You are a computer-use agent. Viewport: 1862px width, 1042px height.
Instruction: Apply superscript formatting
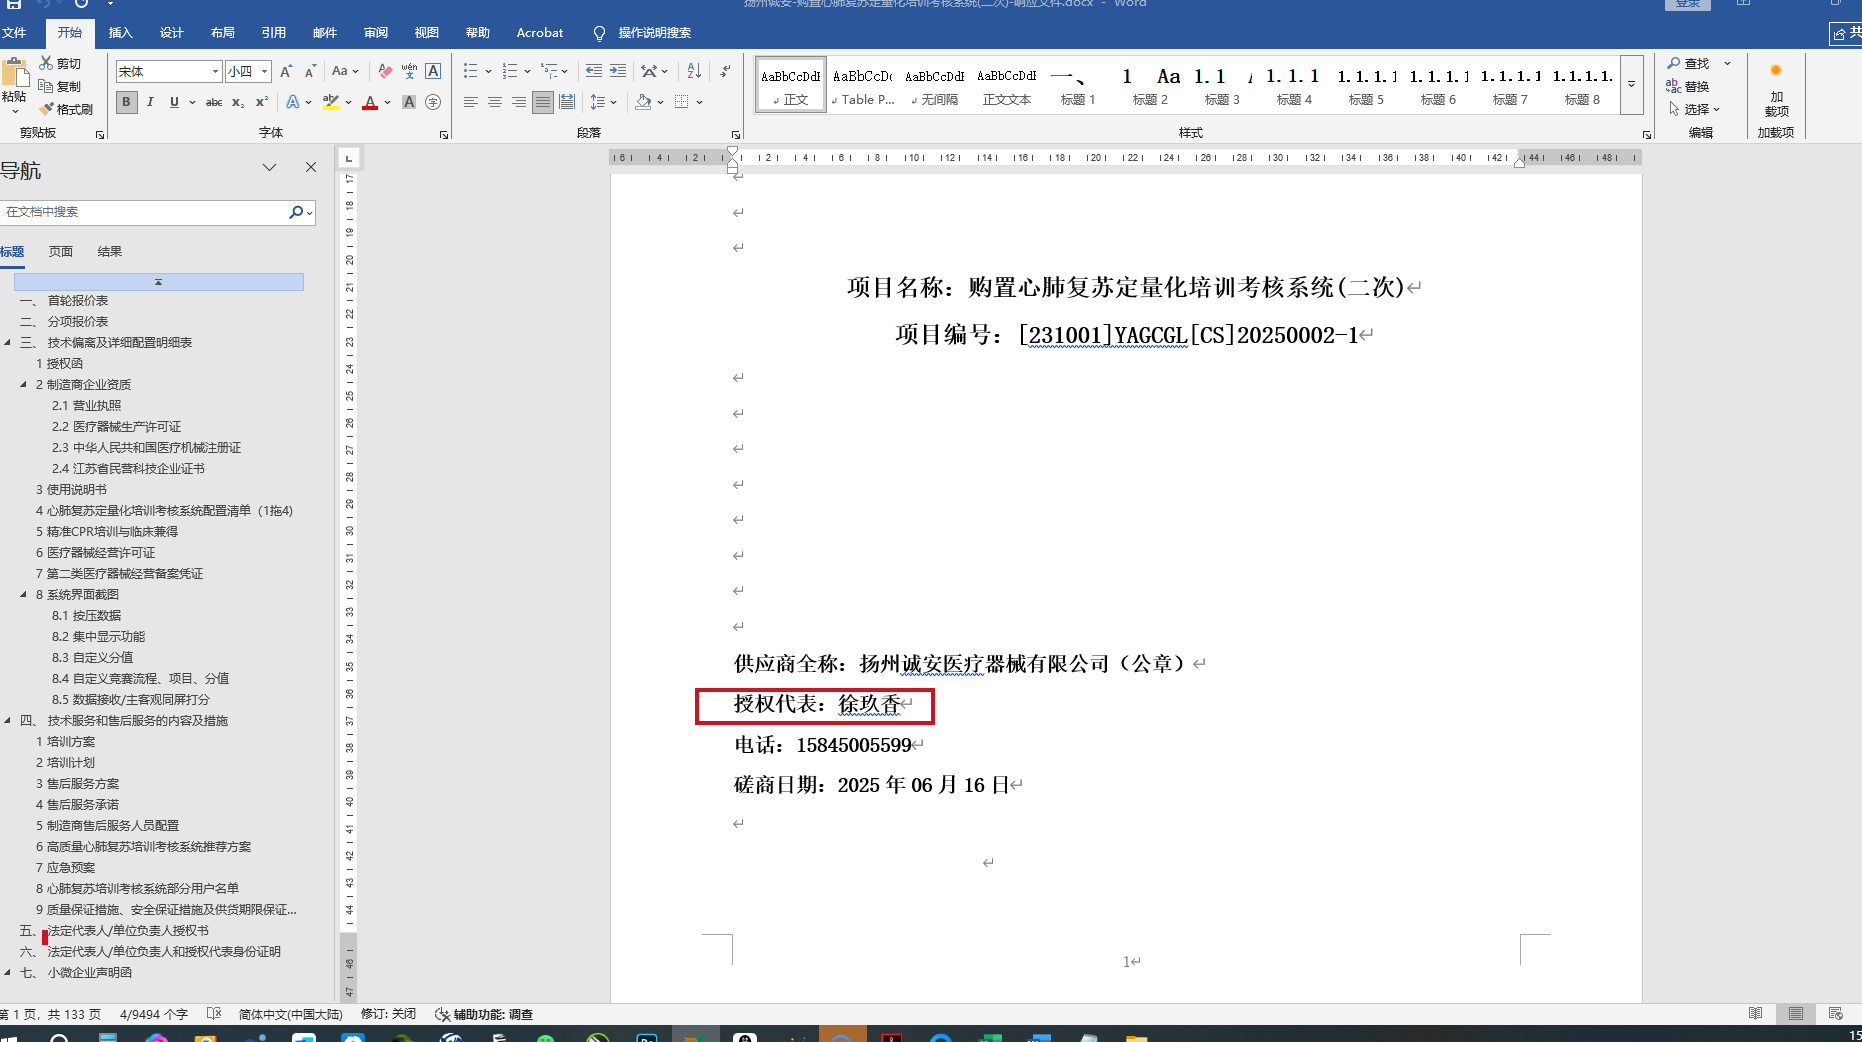262,102
